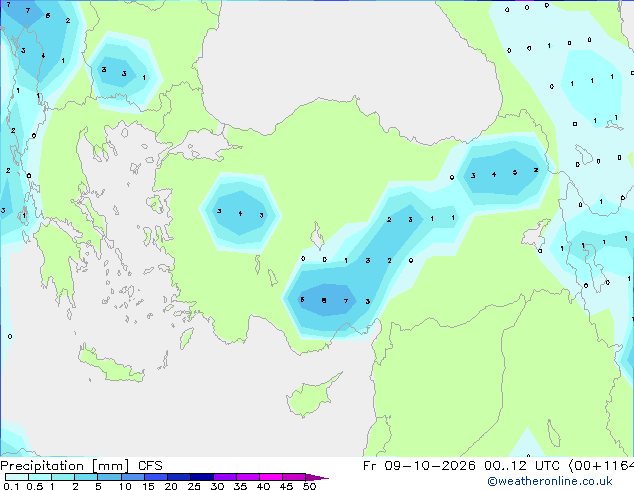This screenshot has height=490, width=634.
Task: Click the 'Precipitation [mm]' title text
Action: pos(64,466)
